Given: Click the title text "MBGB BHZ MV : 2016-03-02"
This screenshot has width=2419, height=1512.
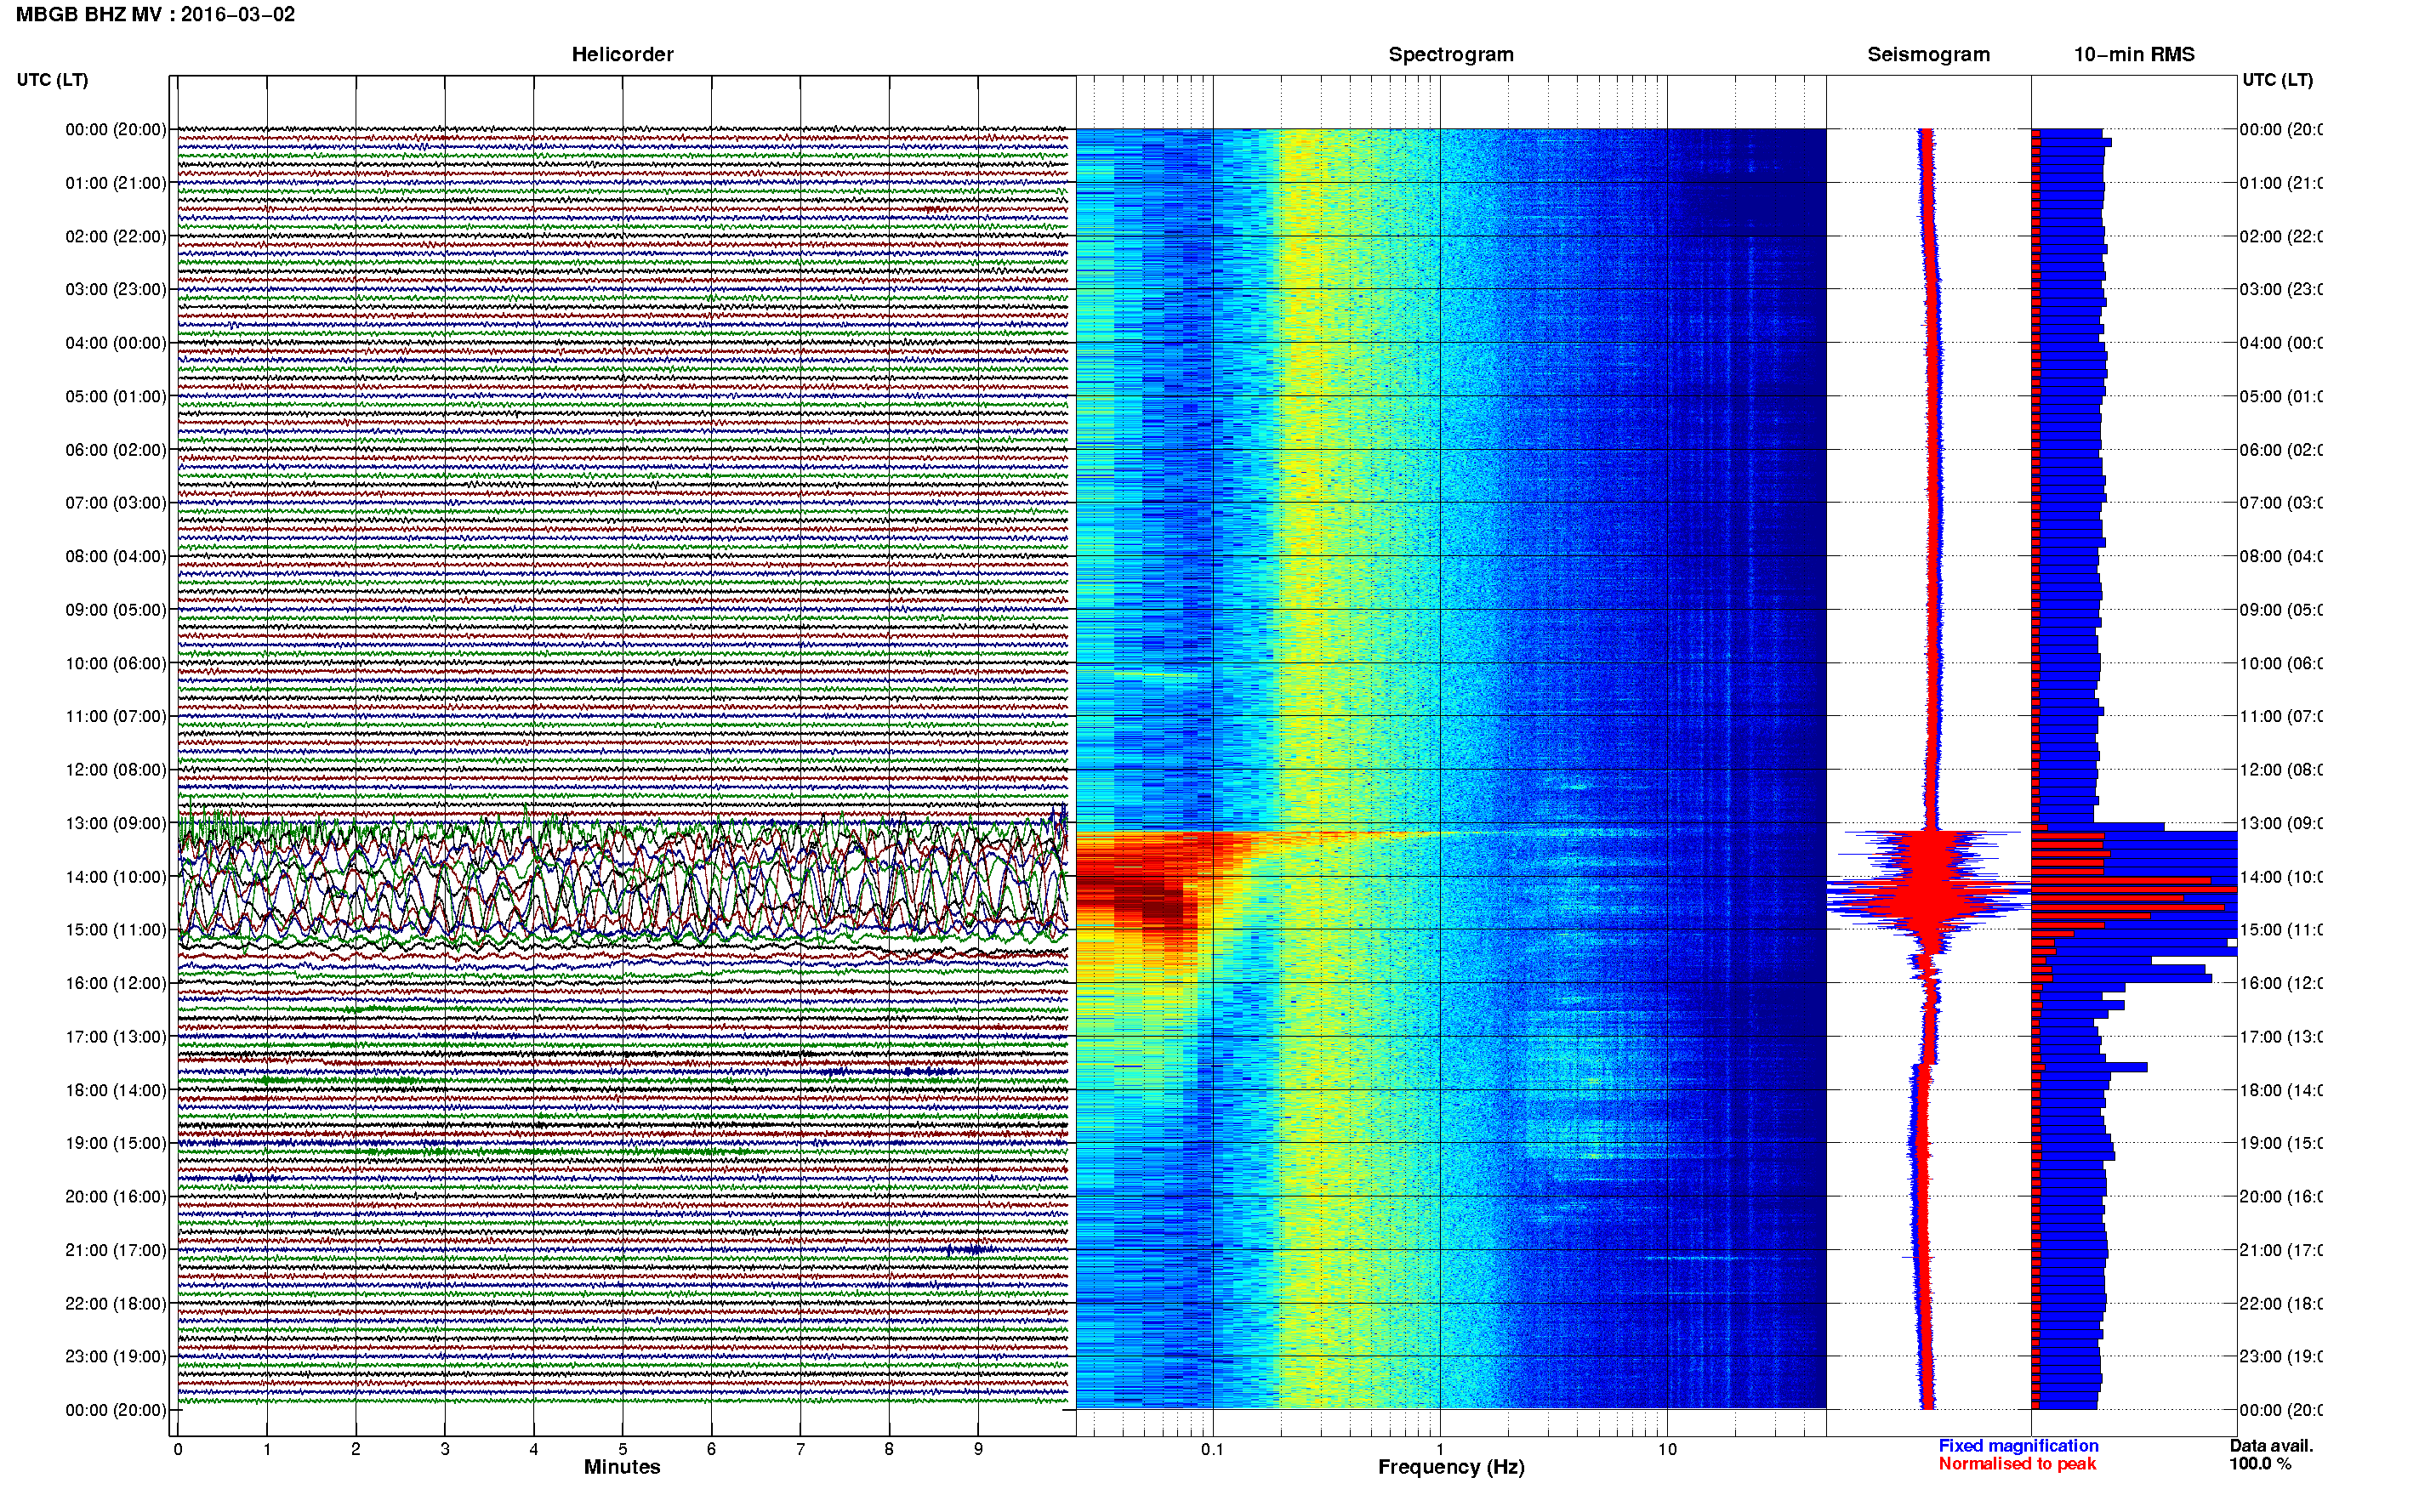Looking at the screenshot, I should pos(155,14).
